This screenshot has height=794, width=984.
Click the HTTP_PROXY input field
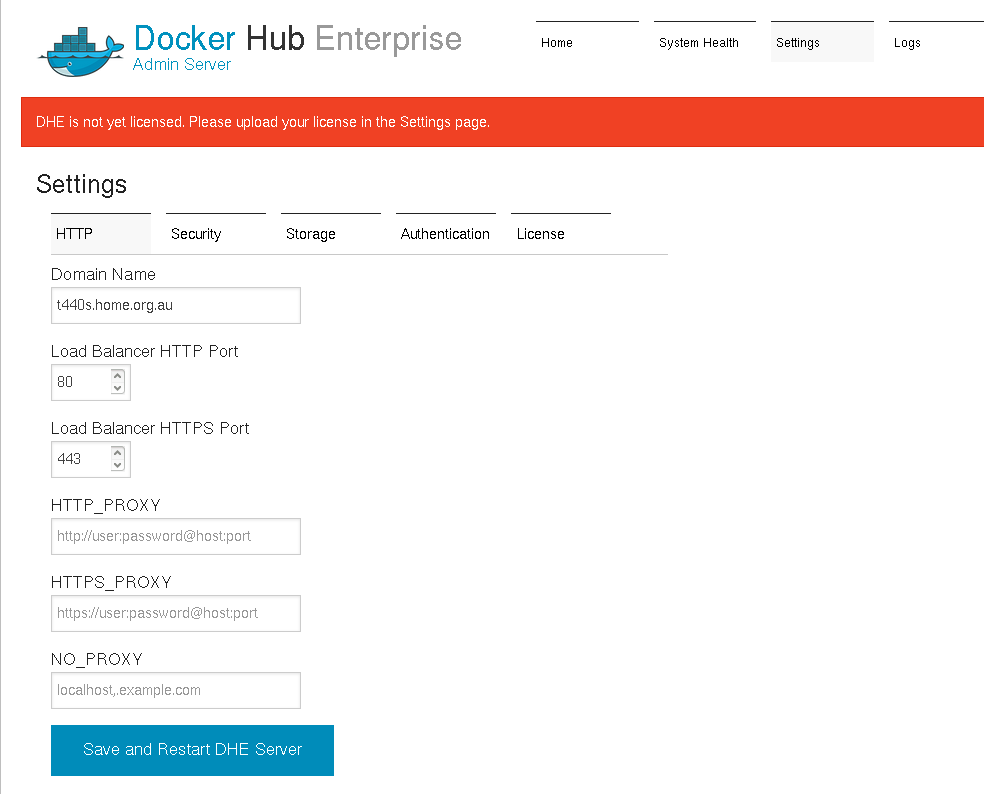(175, 536)
